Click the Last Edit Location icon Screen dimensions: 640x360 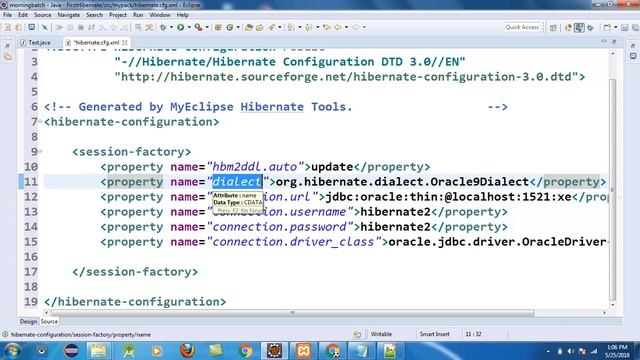(x=326, y=27)
